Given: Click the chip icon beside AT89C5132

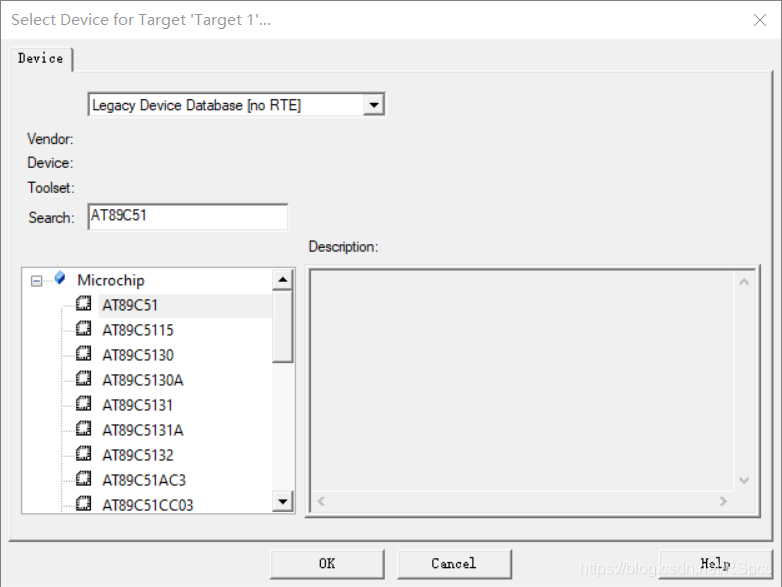Looking at the screenshot, I should pyautogui.click(x=83, y=453).
